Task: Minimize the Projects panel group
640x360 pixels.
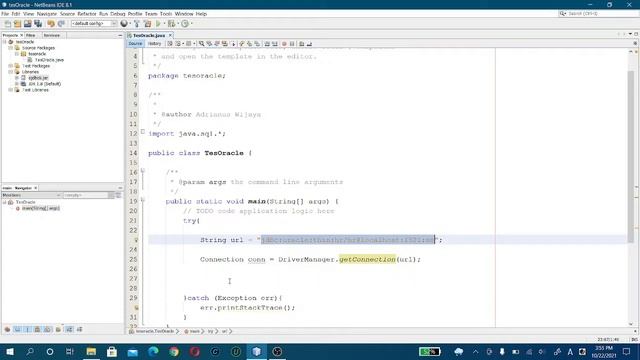Action: [x=120, y=36]
